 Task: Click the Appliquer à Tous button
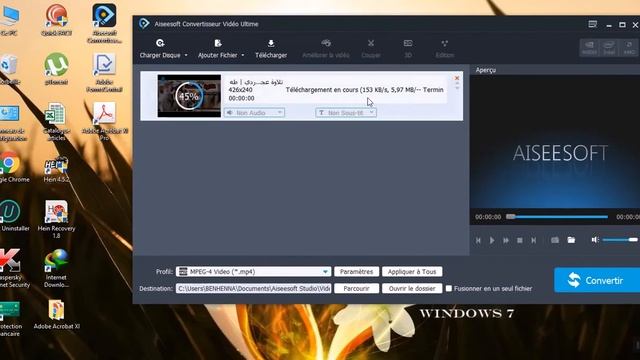[x=412, y=272]
